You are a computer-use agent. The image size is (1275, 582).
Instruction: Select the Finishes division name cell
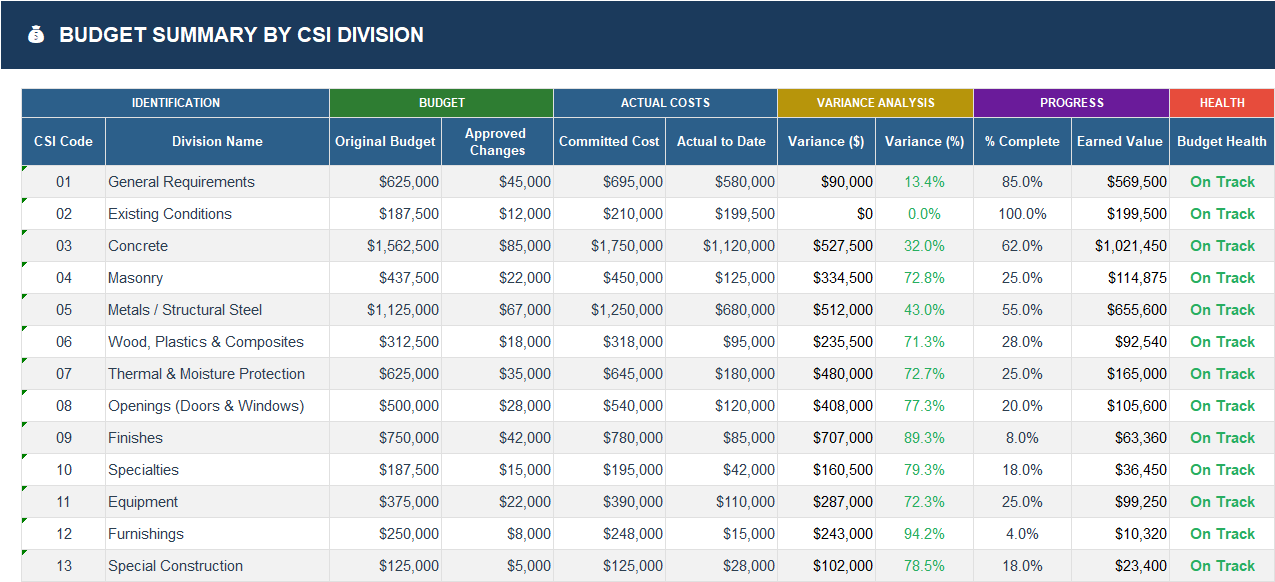point(217,438)
